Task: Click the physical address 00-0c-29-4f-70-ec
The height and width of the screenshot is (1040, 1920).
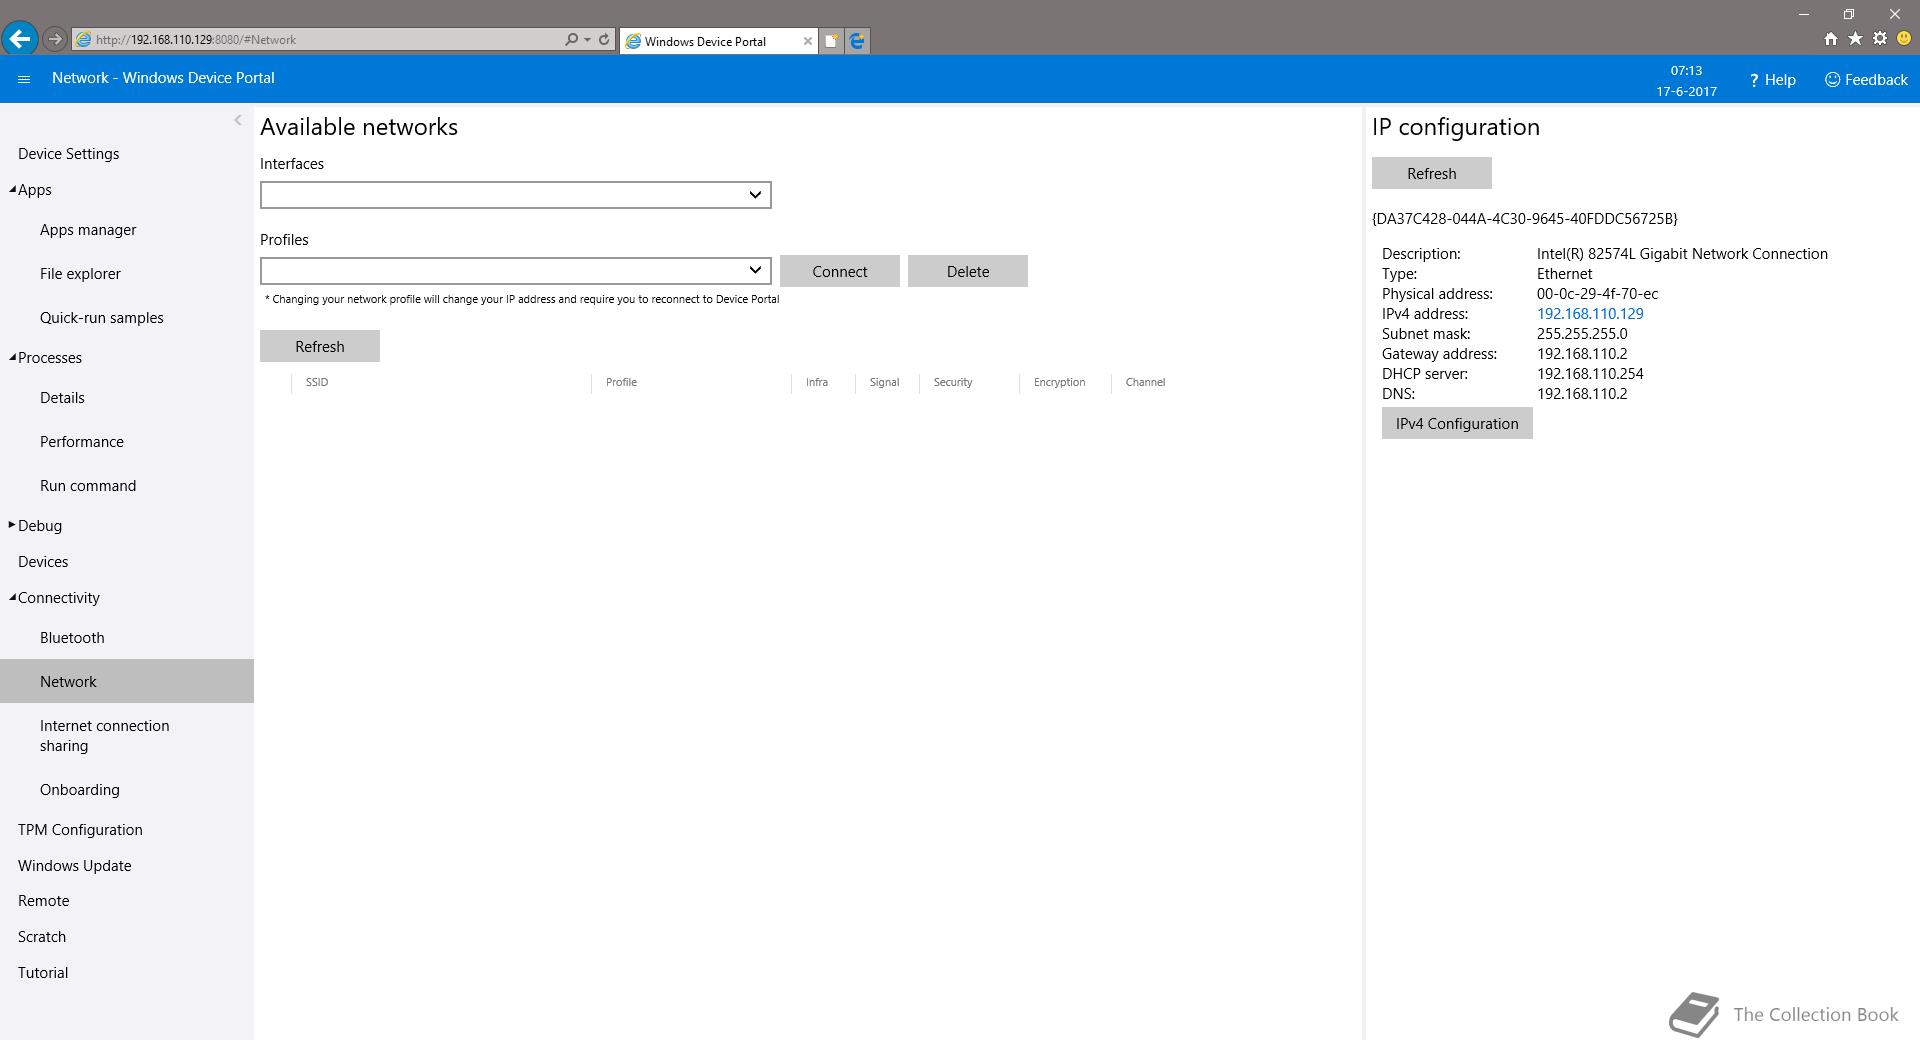Action: [1597, 294]
